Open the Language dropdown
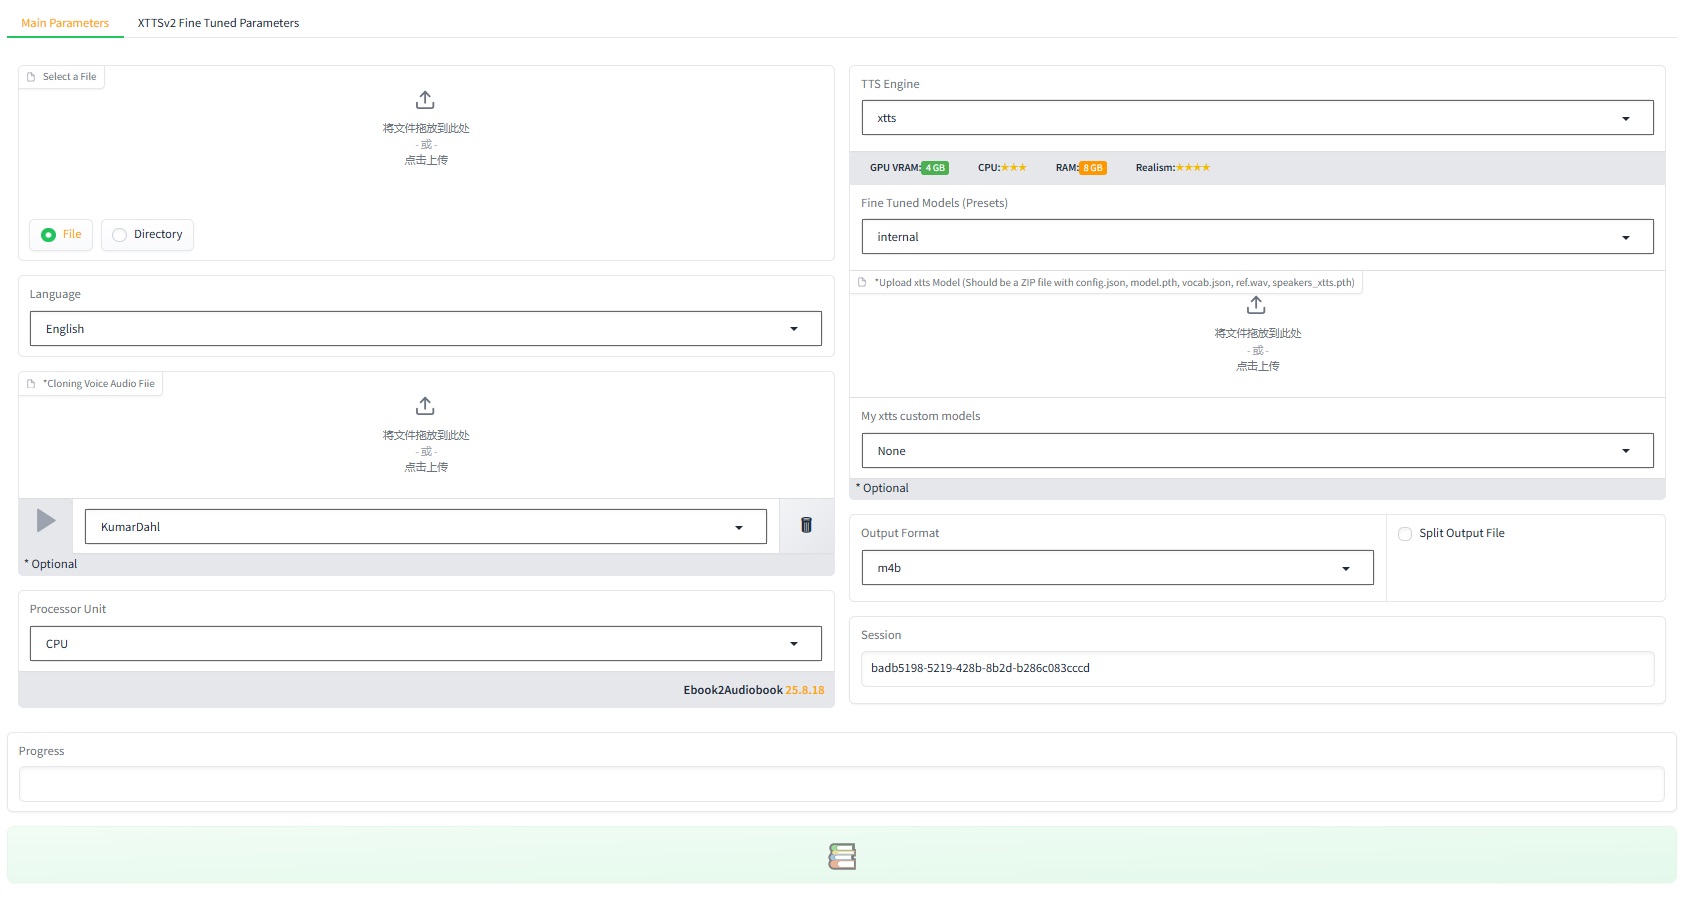 click(x=425, y=329)
